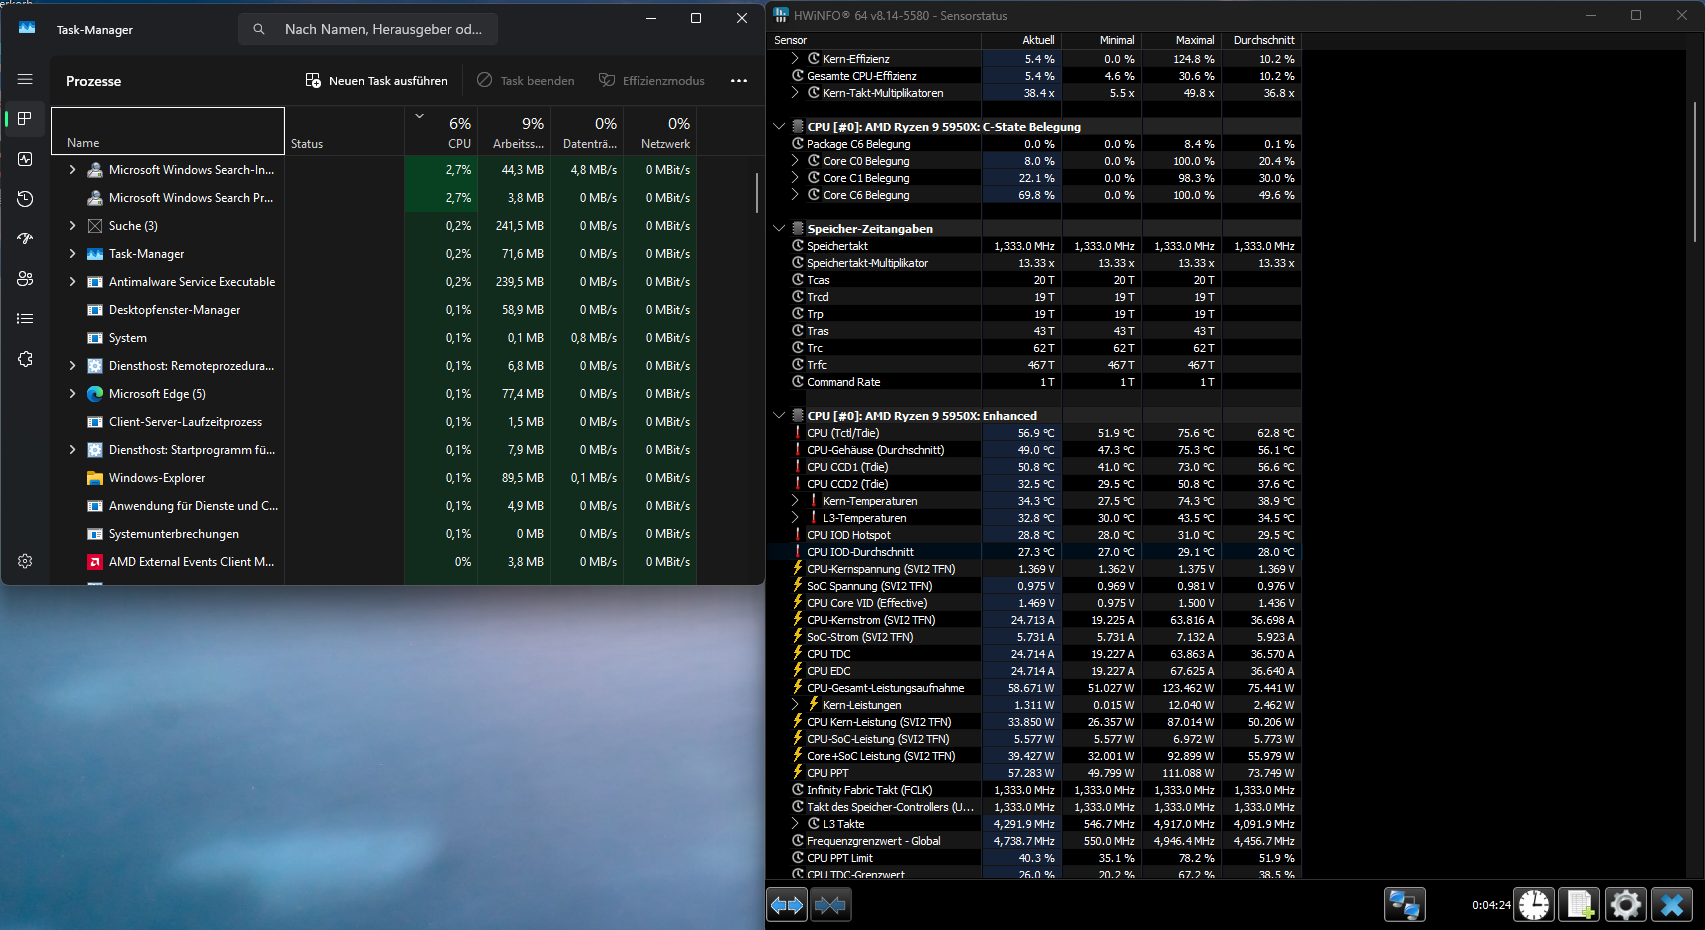This screenshot has width=1705, height=930.
Task: Sort by Arbeitsspeicher column header
Action: [x=514, y=131]
